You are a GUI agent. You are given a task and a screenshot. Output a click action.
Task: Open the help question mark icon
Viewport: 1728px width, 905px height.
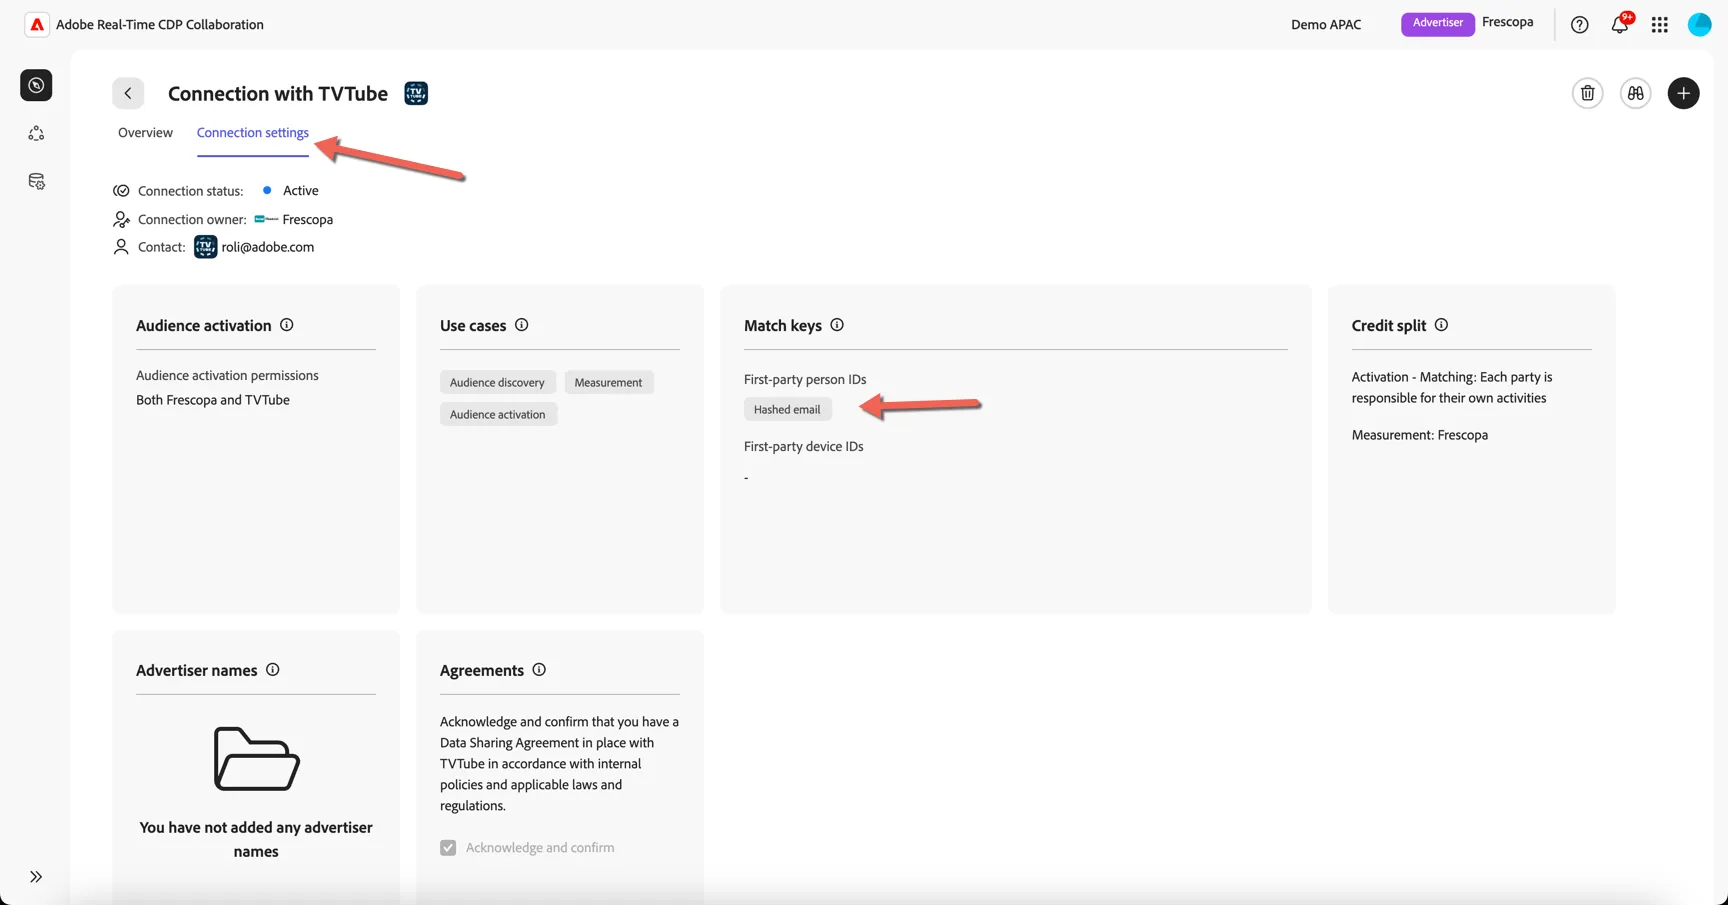[x=1580, y=25]
